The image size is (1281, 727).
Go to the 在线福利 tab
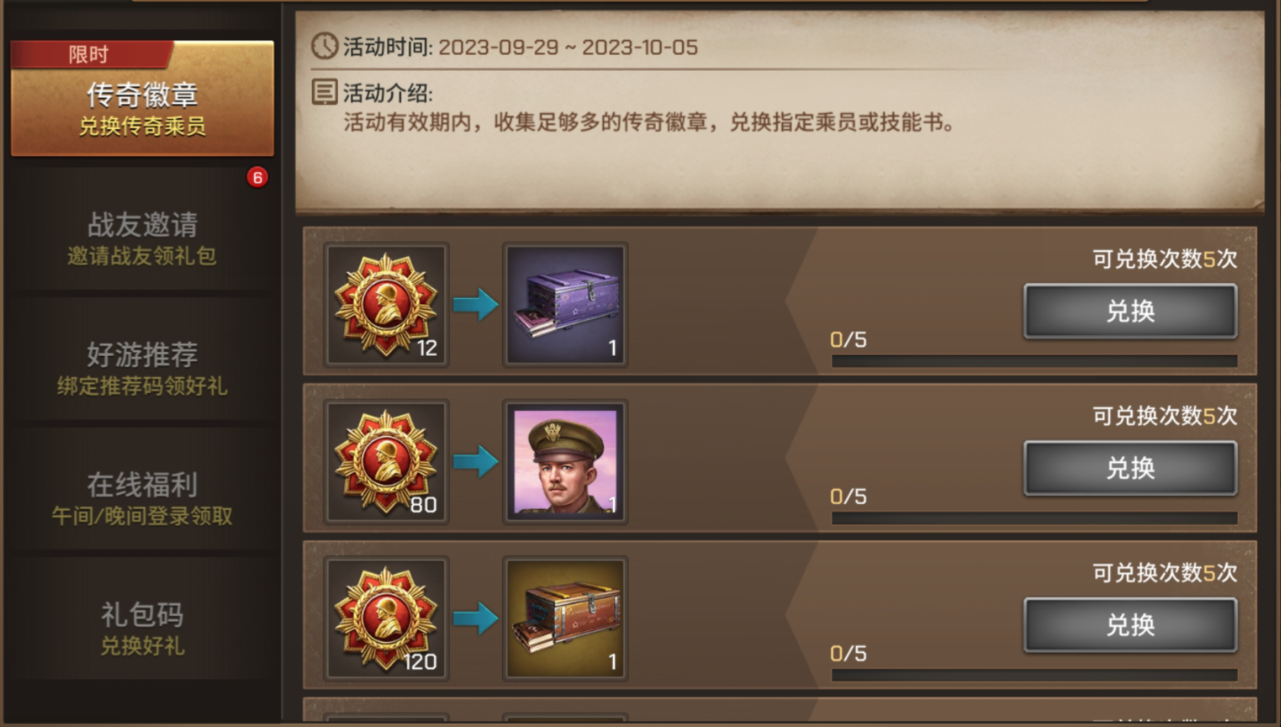pyautogui.click(x=142, y=498)
